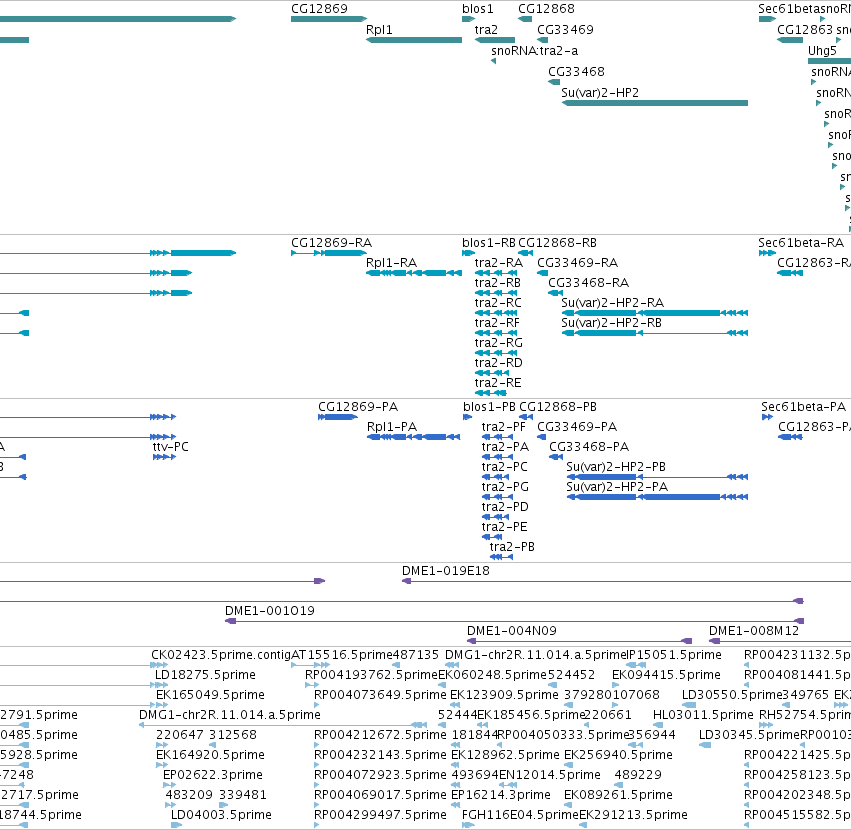The image size is (851, 830).
Task: Select EST EK256940.5prime
Action: tap(618, 755)
